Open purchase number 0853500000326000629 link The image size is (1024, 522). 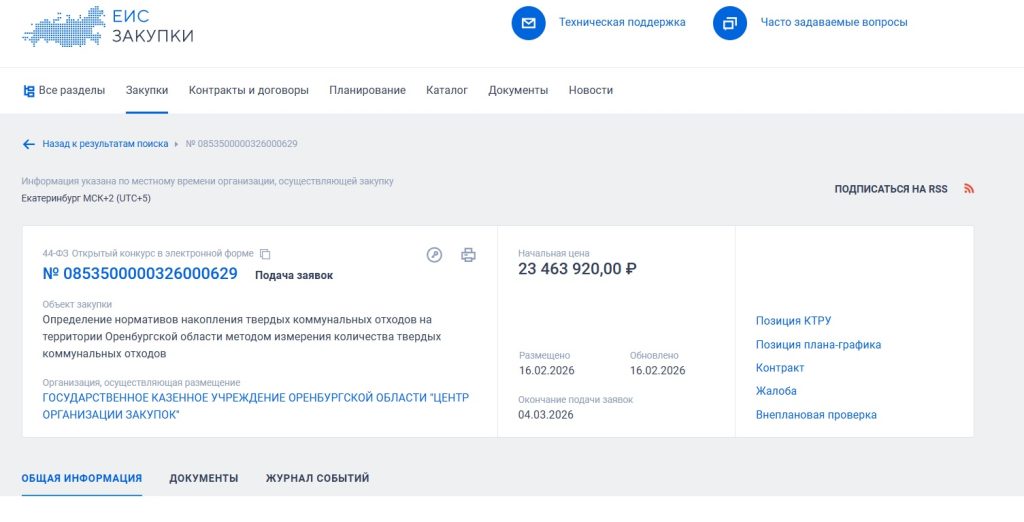(140, 274)
